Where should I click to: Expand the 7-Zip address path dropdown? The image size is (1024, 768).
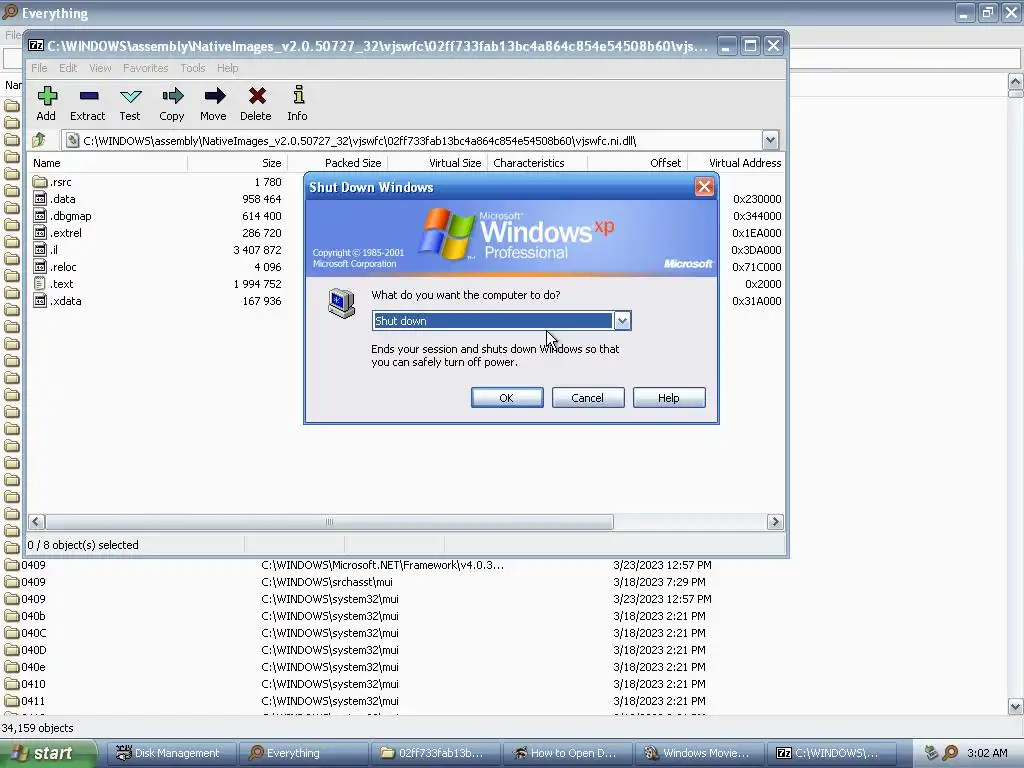tap(770, 140)
